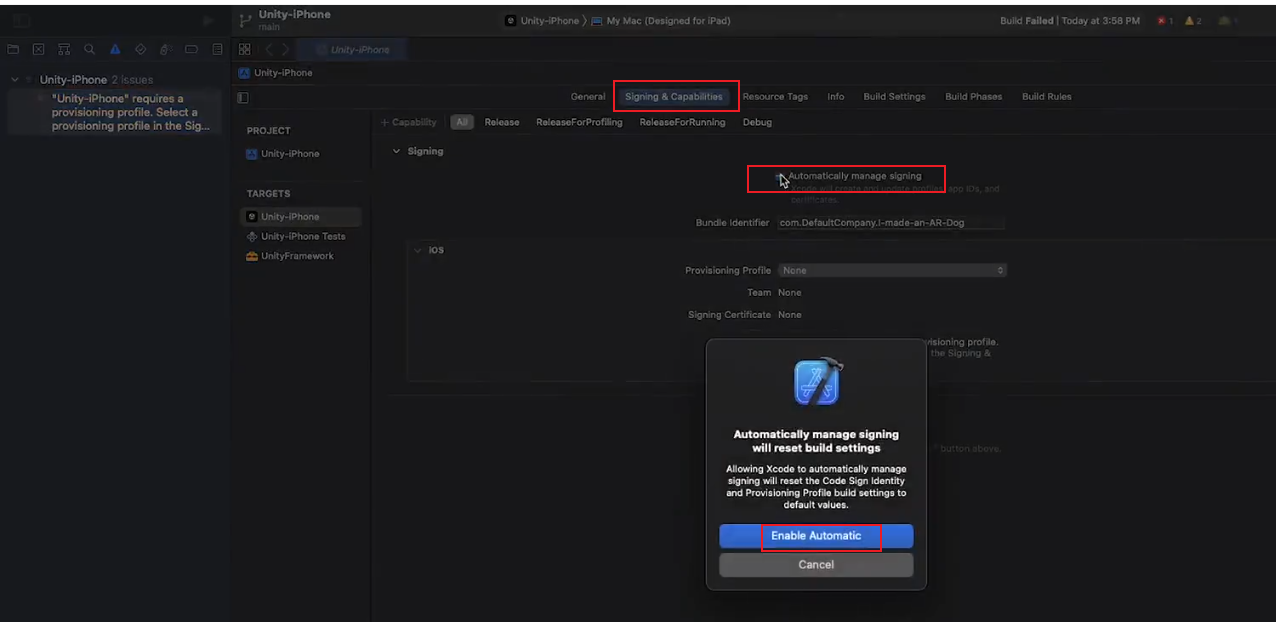Select the Release configuration filter

pos(502,122)
